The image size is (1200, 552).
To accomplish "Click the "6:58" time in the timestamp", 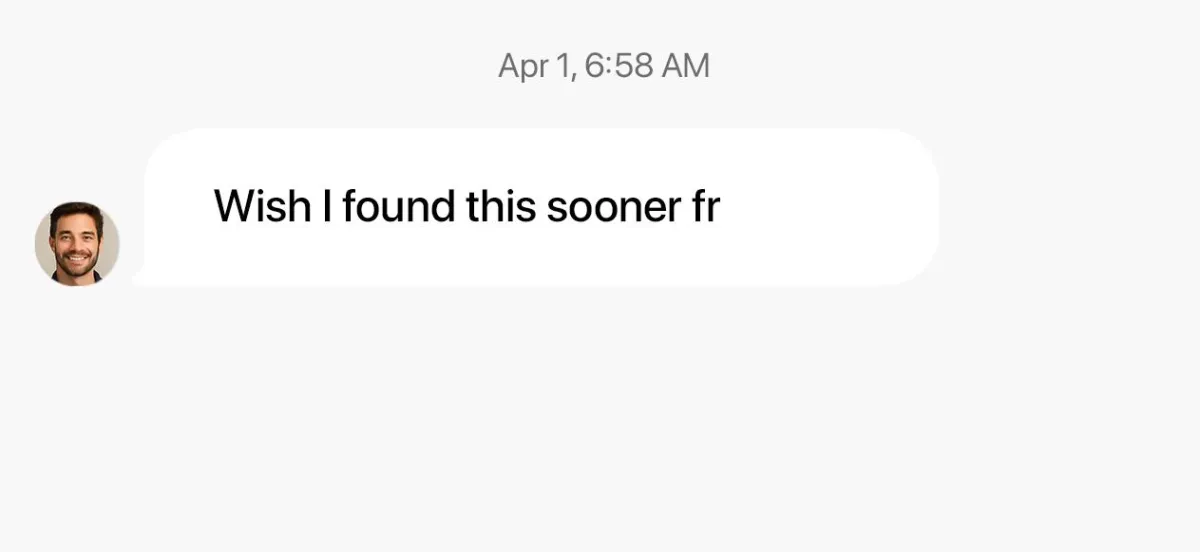I will click(616, 66).
